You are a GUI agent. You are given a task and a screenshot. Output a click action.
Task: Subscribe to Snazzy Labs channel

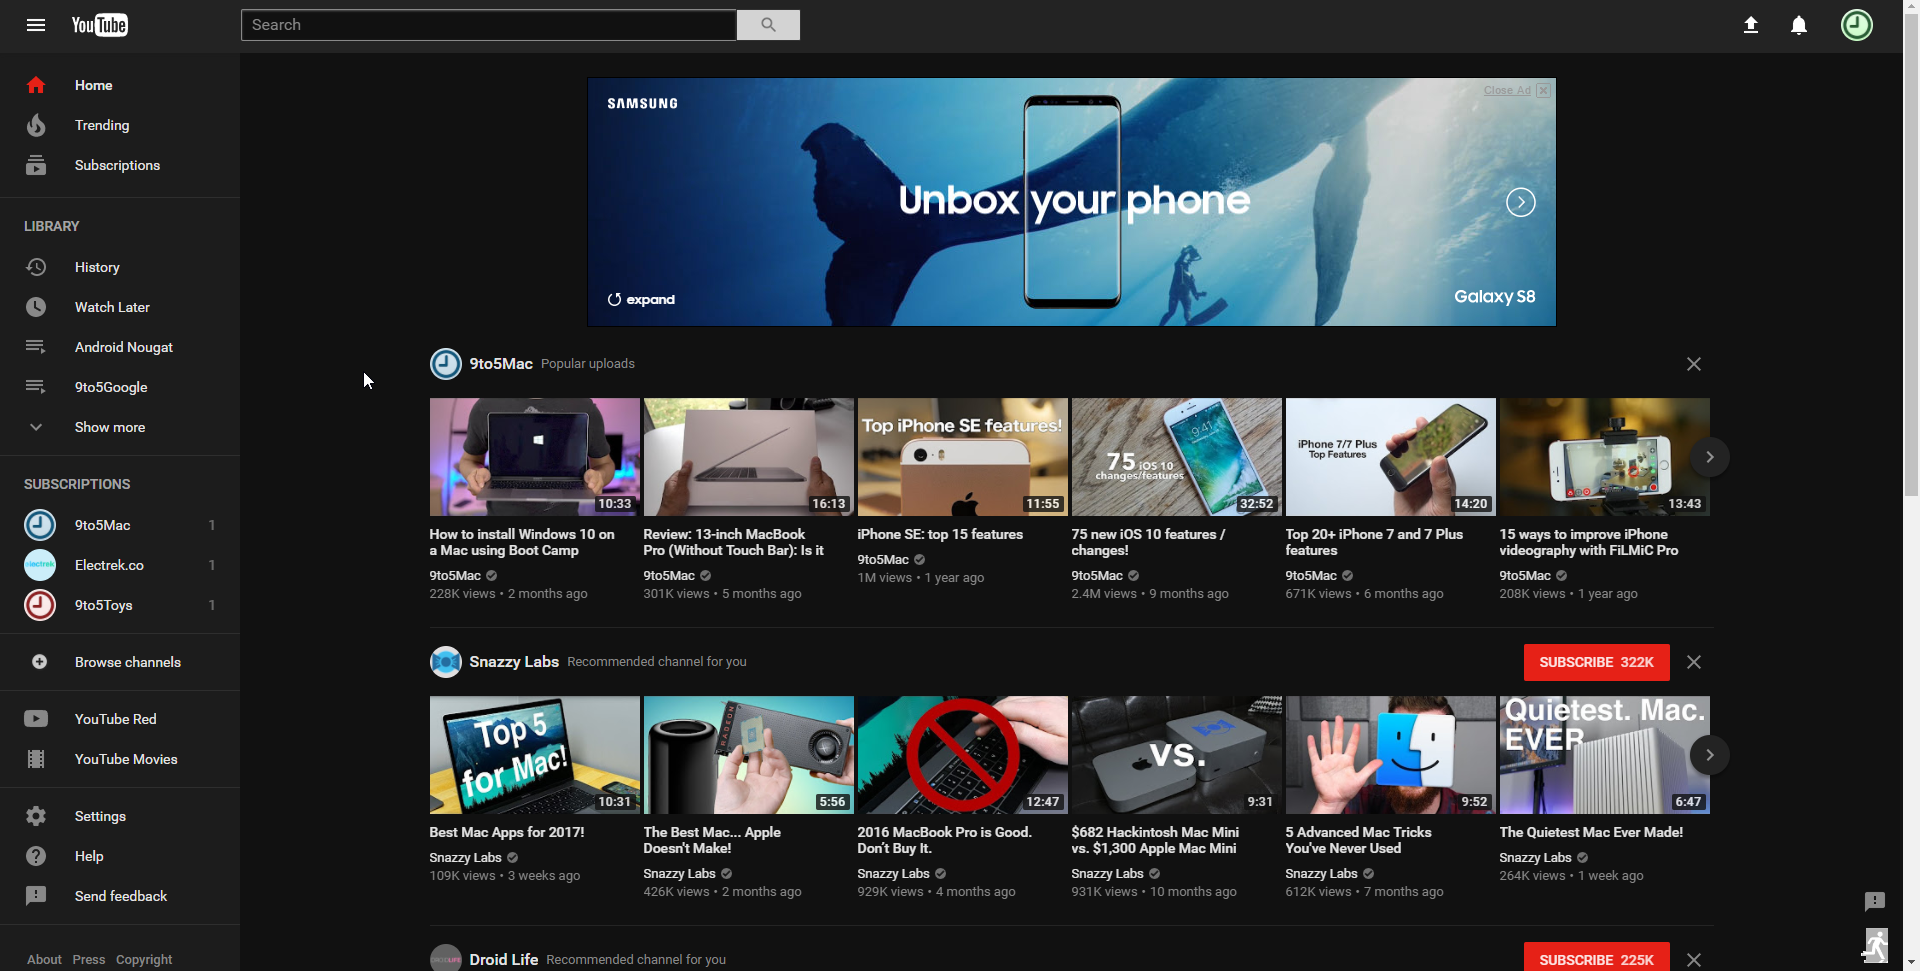pos(1596,662)
